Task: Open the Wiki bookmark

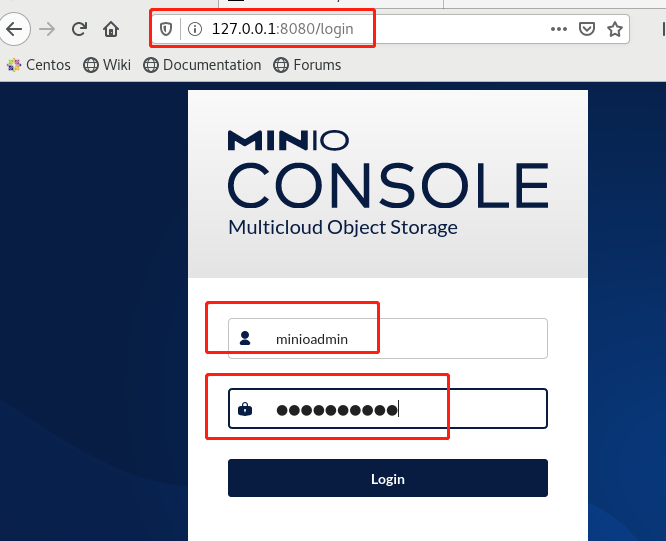Action: coord(107,65)
